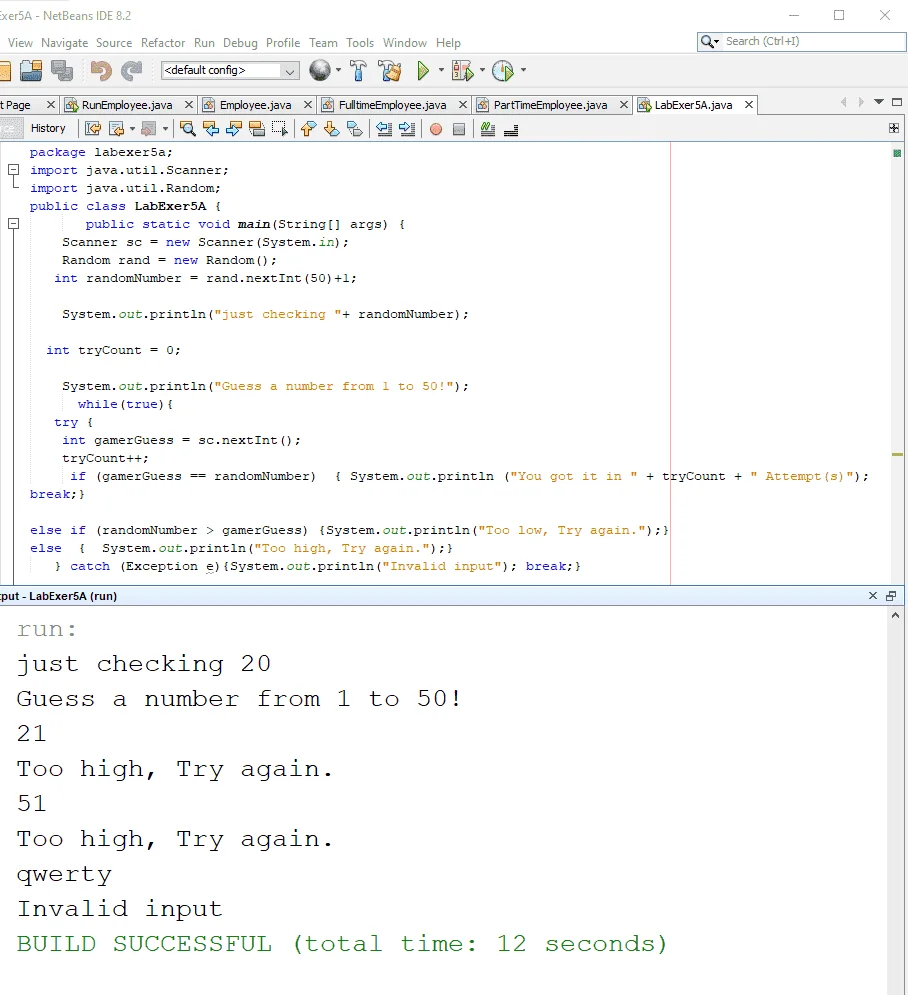
Task: Shift the line right icon
Action: click(407, 129)
